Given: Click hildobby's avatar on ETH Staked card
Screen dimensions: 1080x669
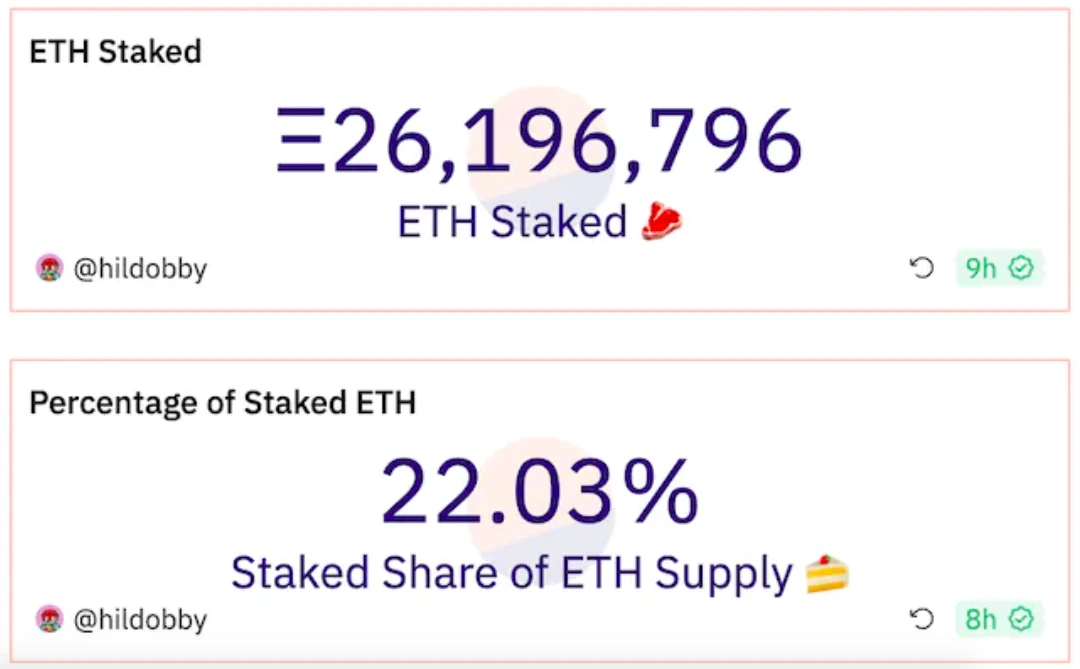Looking at the screenshot, I should [49, 268].
